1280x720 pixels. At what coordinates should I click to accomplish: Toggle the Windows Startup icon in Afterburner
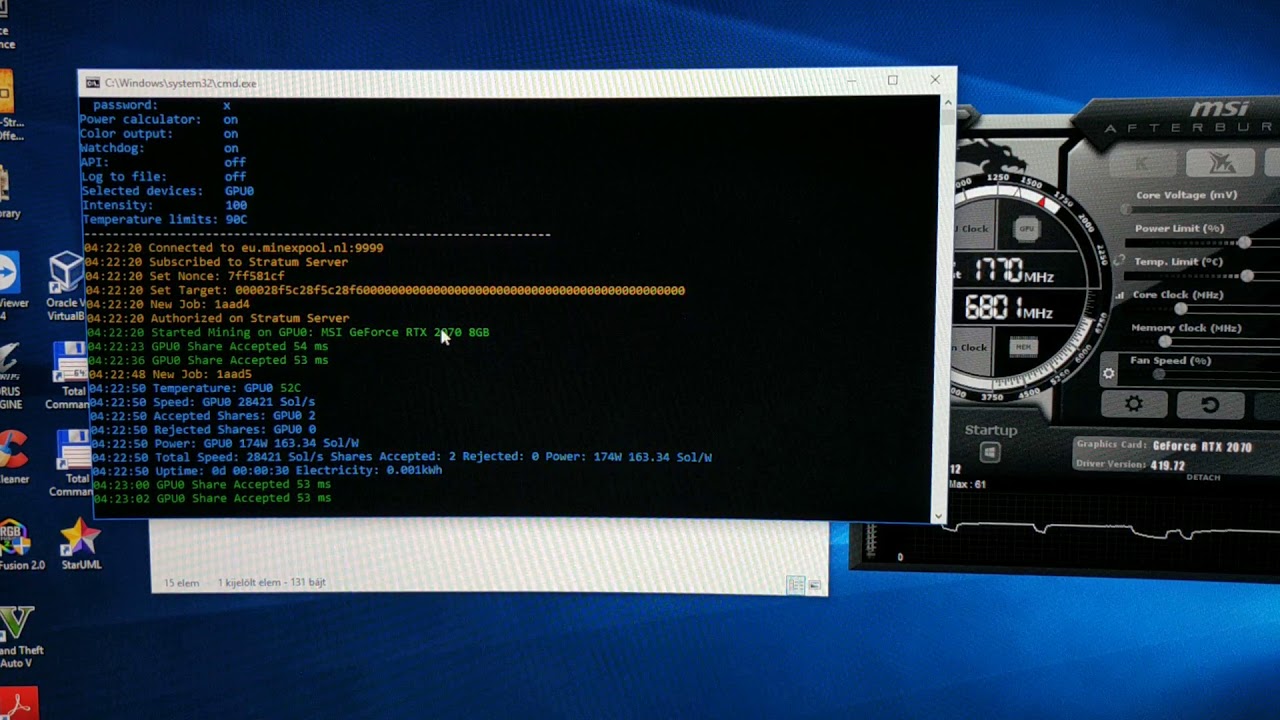[990, 453]
